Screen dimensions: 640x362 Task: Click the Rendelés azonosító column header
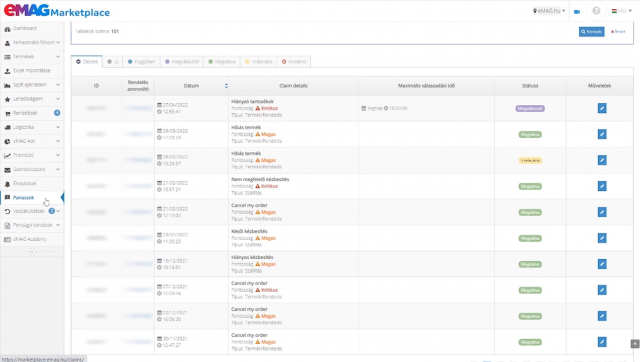(x=138, y=86)
